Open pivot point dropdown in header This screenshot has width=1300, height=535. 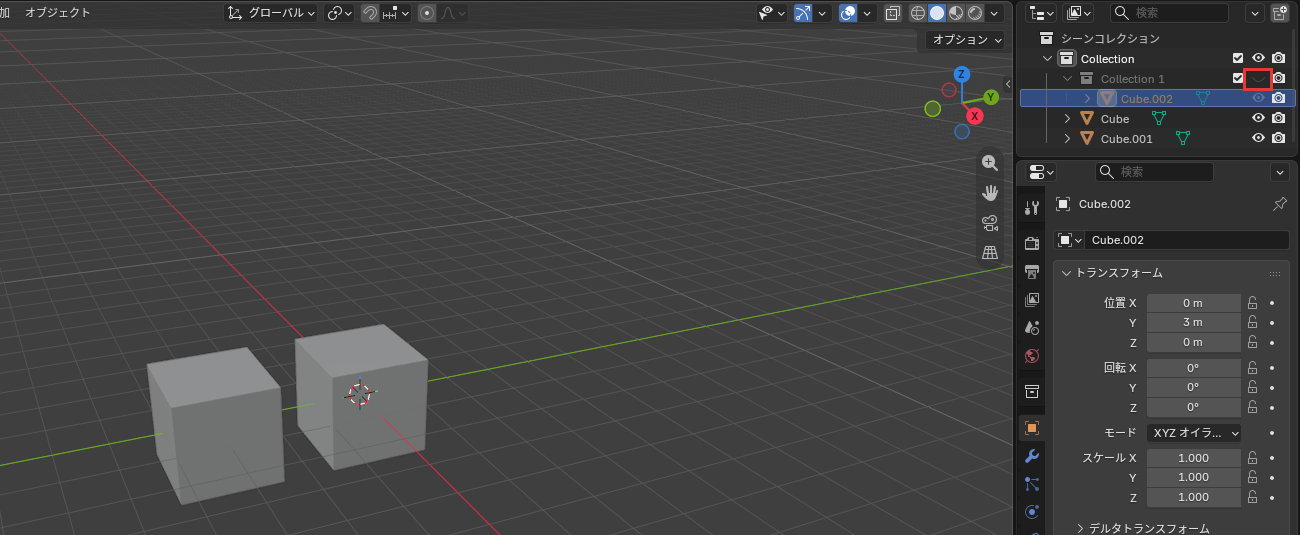point(339,13)
